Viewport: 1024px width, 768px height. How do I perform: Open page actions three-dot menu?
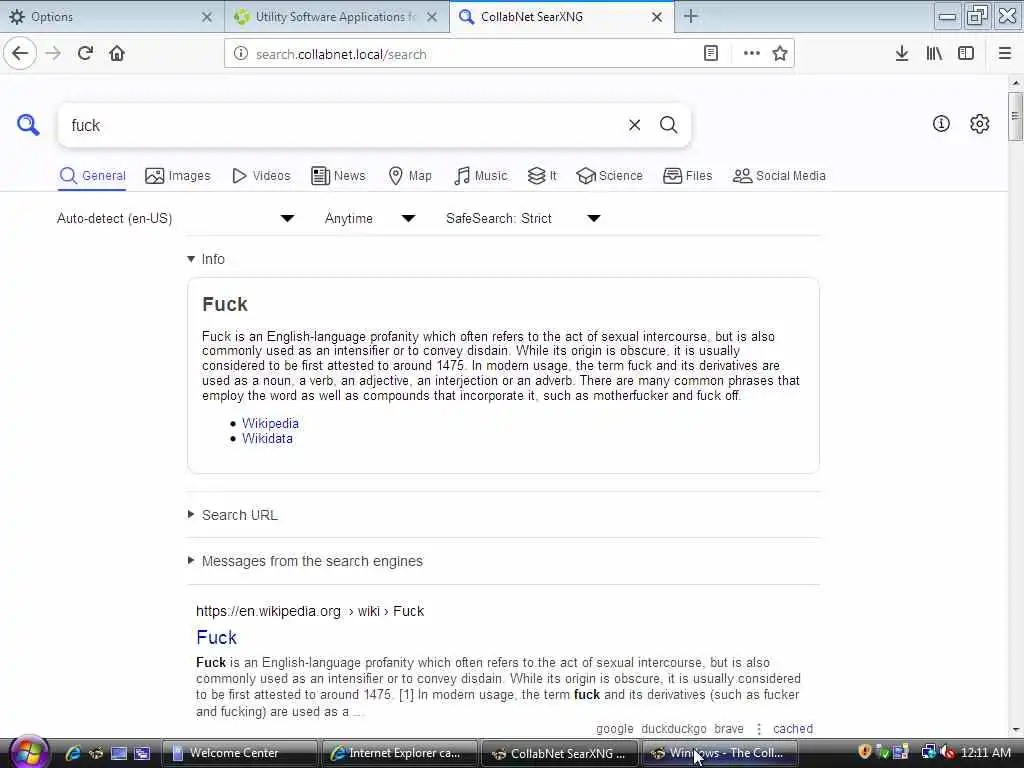coord(751,54)
